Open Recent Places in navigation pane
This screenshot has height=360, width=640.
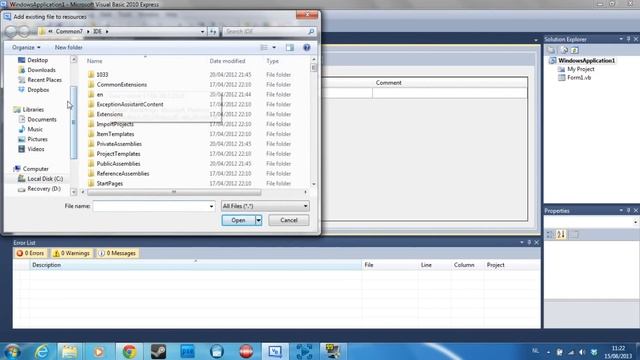44,80
